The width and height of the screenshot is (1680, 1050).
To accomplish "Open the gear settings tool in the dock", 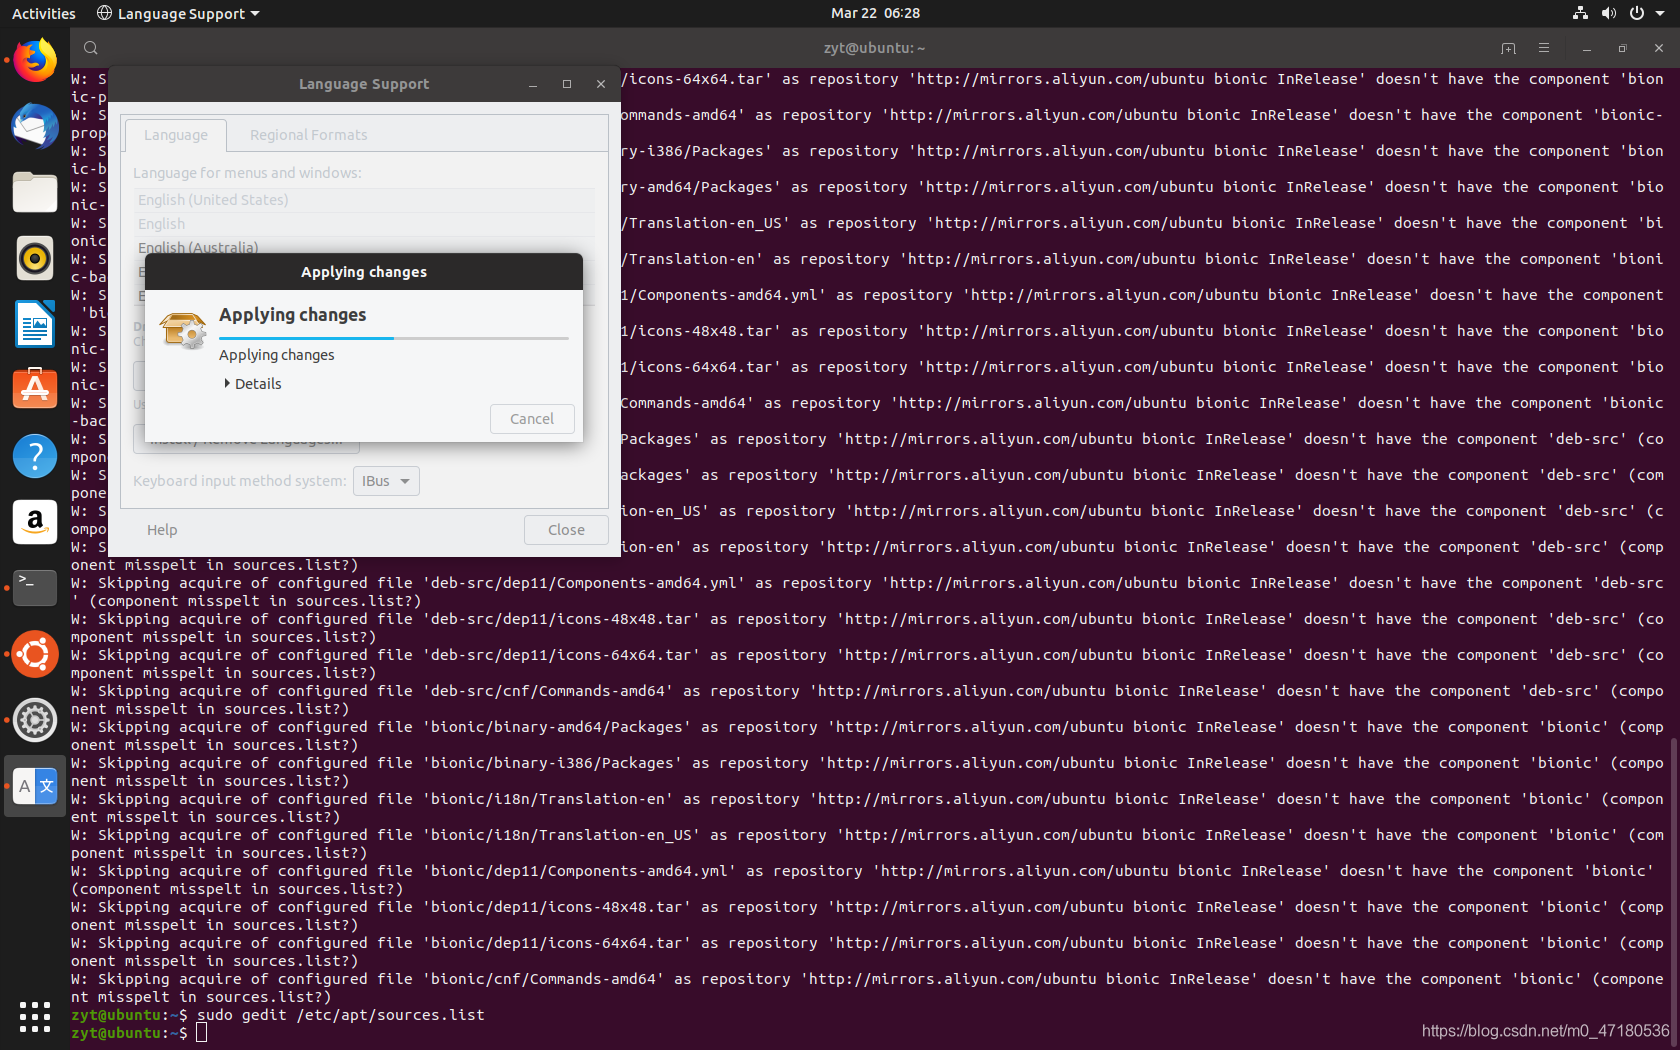I will pos(35,720).
